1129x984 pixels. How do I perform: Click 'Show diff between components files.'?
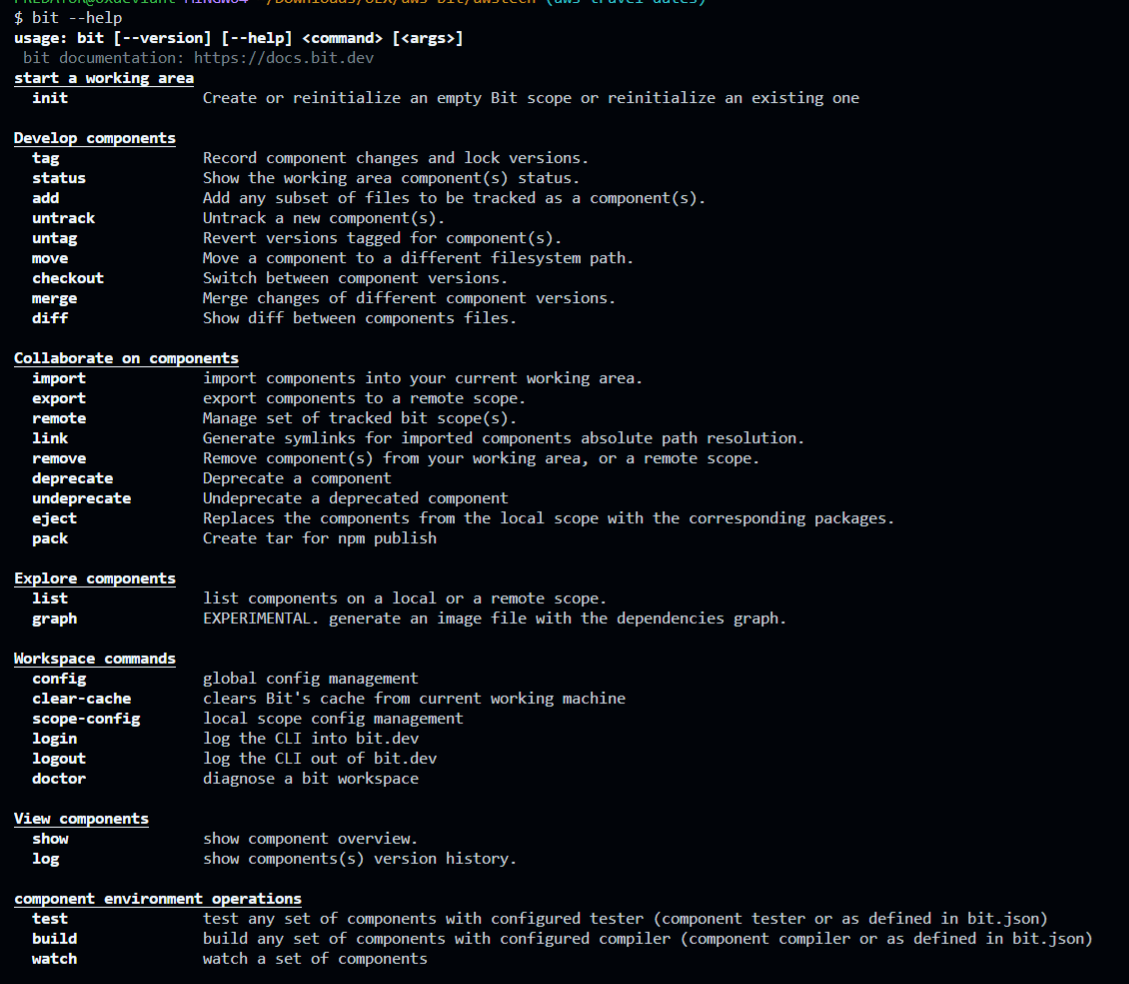(x=359, y=318)
